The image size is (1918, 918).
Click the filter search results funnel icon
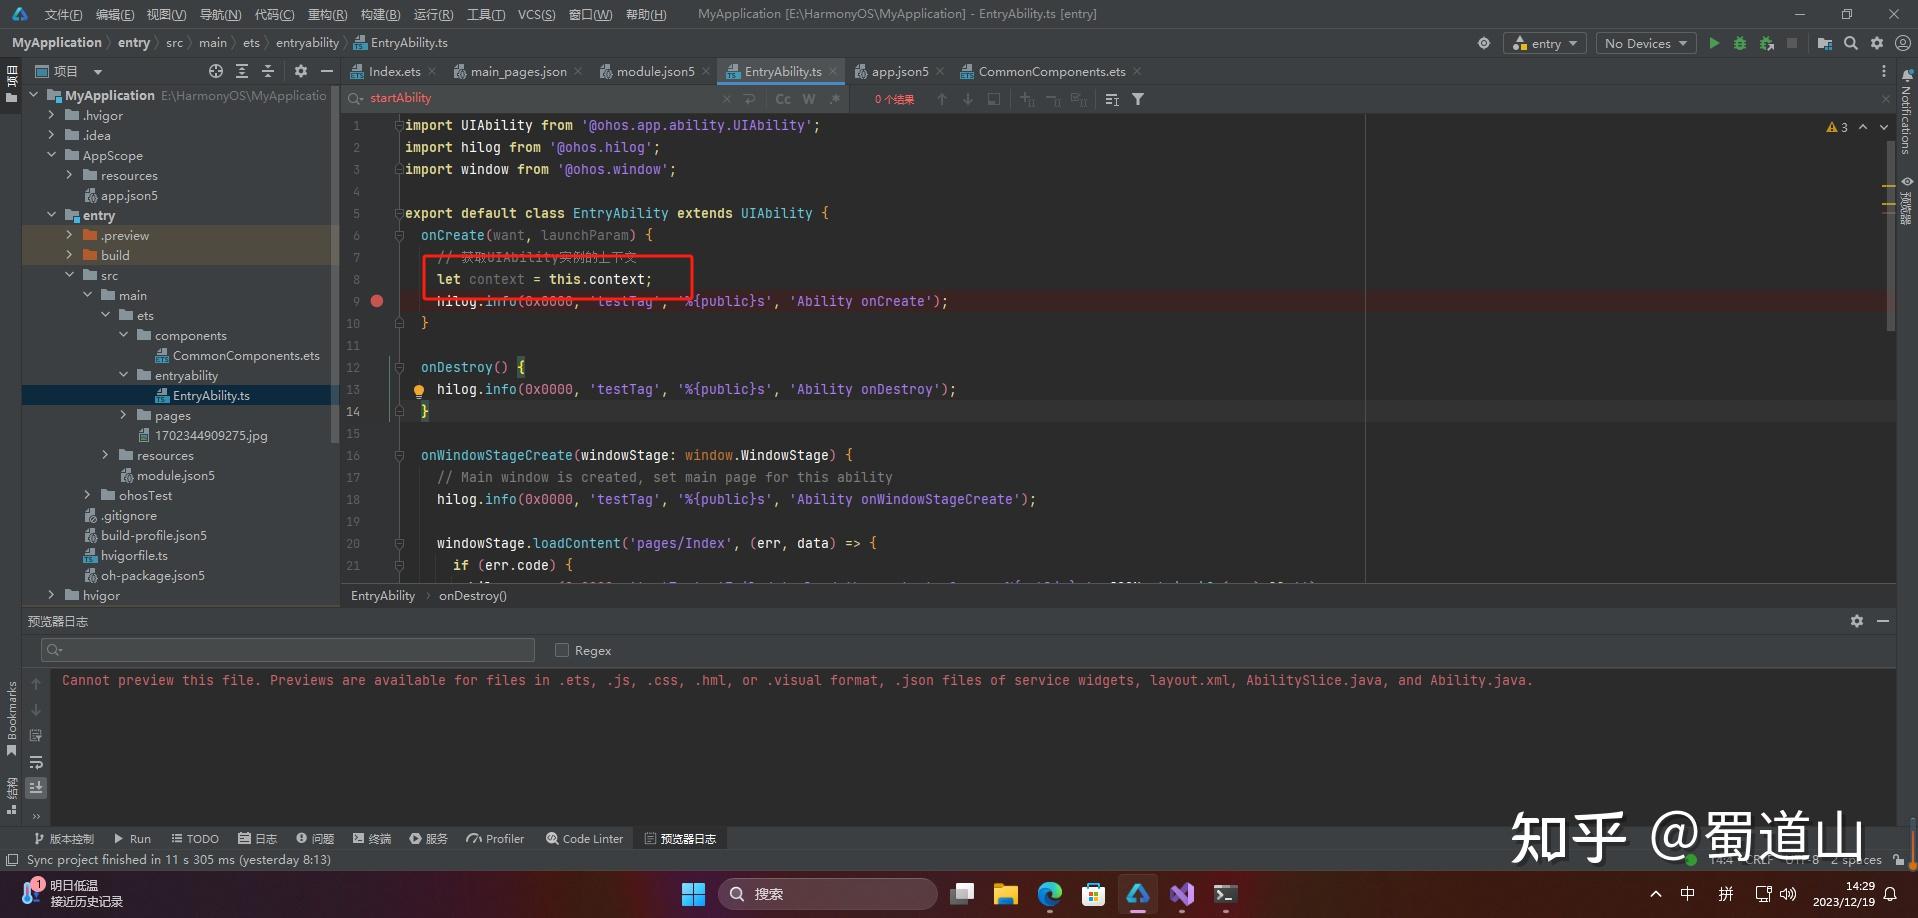1138,99
